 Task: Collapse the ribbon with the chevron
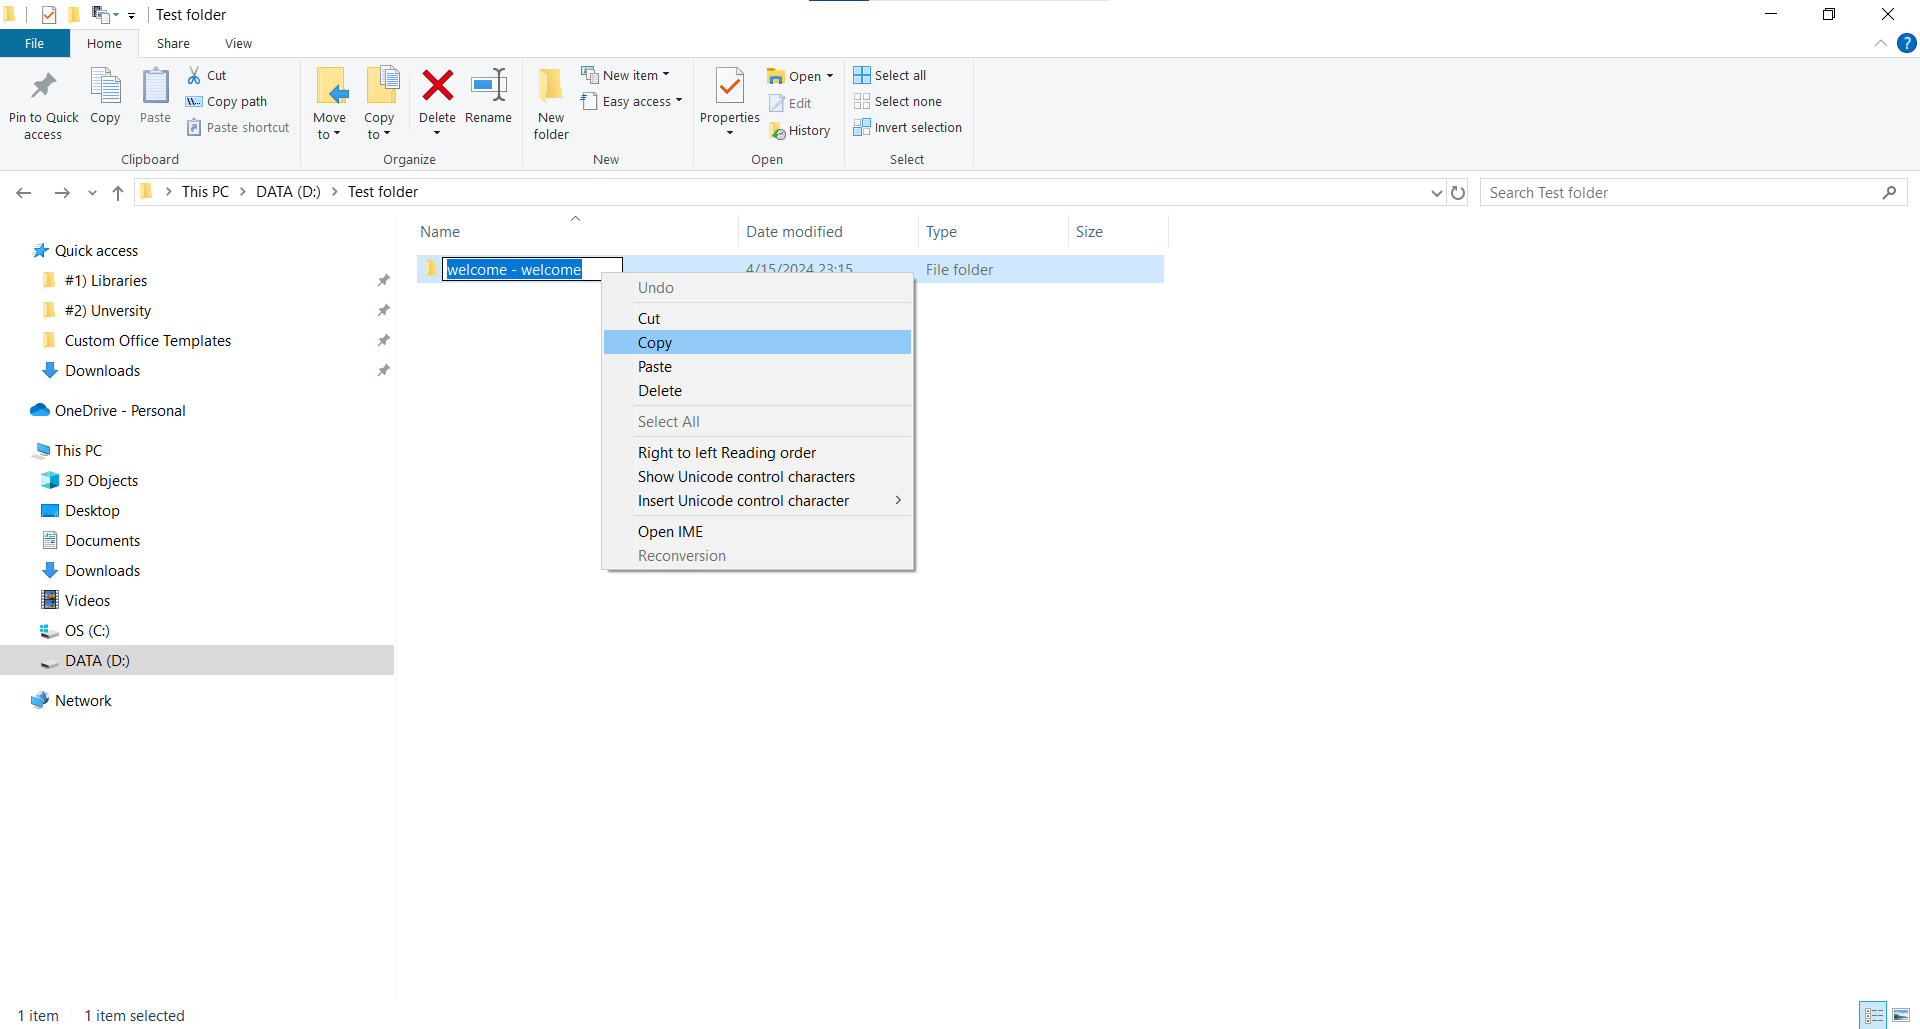click(x=1880, y=43)
